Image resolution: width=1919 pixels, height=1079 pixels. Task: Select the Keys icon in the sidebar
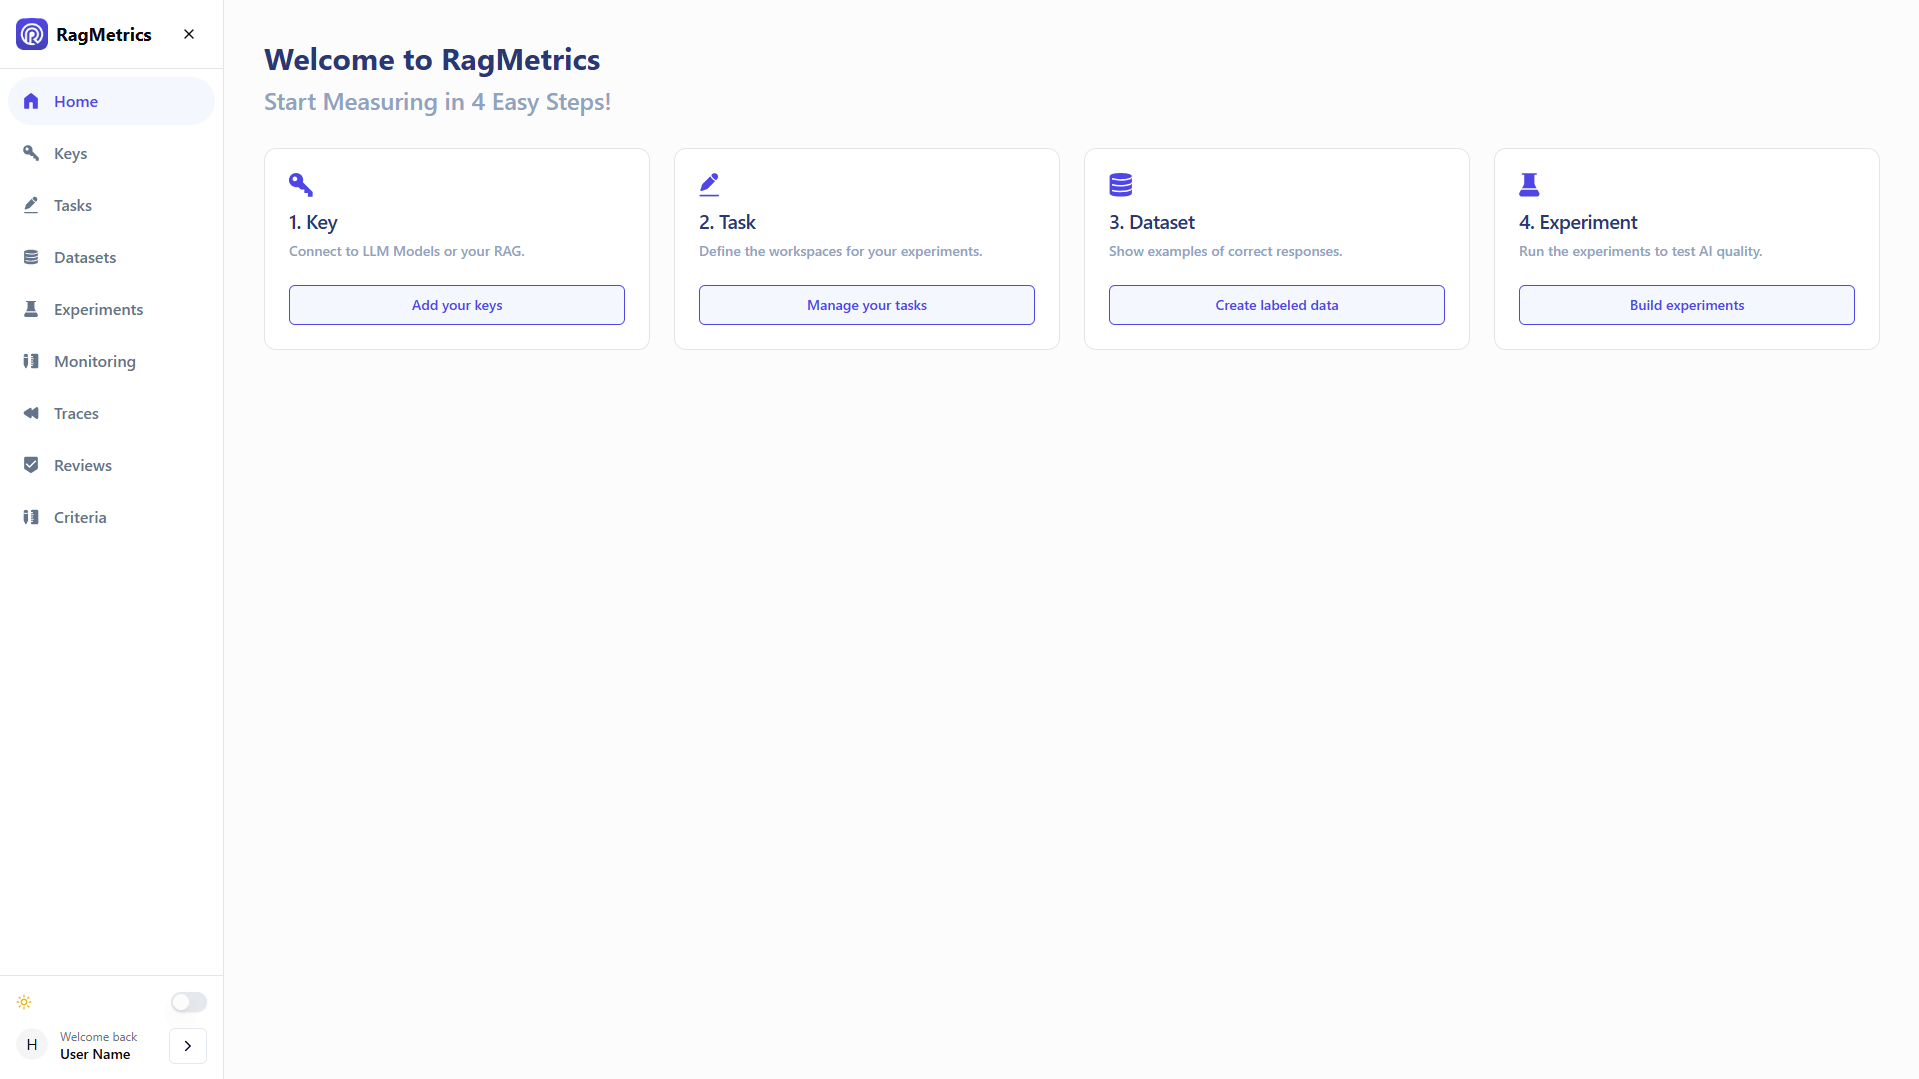[31, 152]
